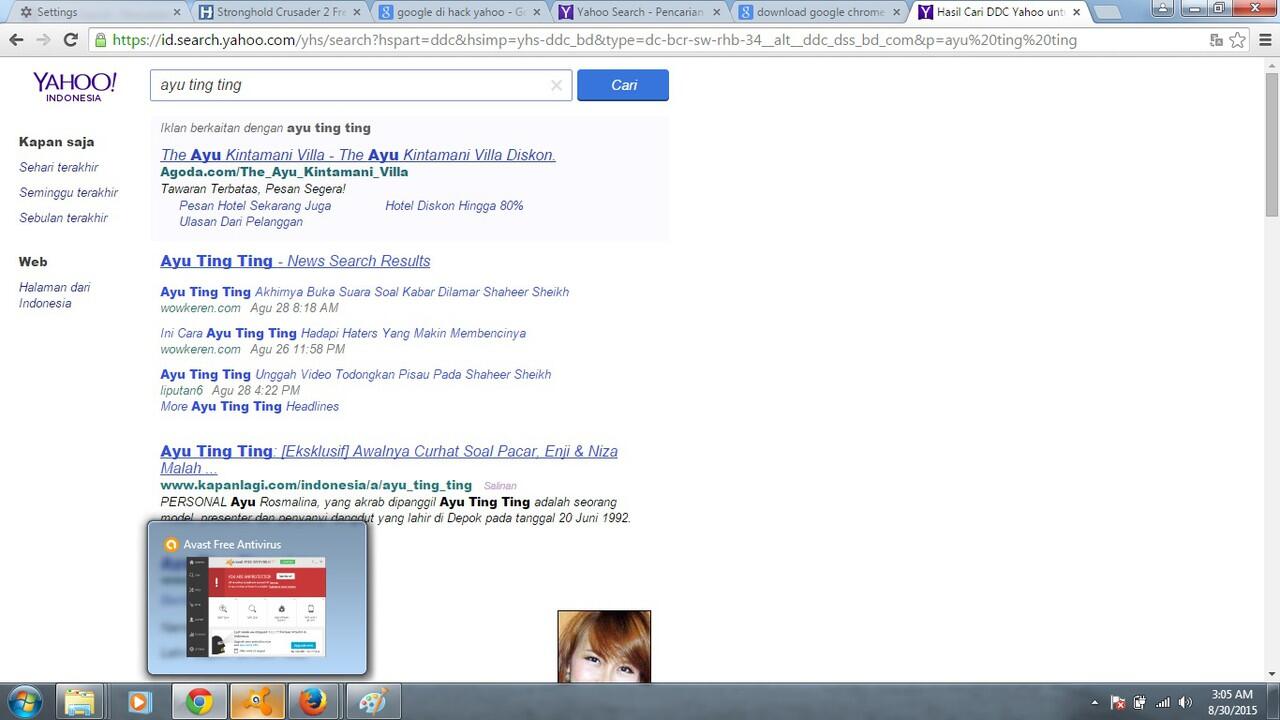Screen dimensions: 1280x720
Task: Close the 'Yahoo Search - Pencarian' tab
Action: pyautogui.click(x=716, y=12)
